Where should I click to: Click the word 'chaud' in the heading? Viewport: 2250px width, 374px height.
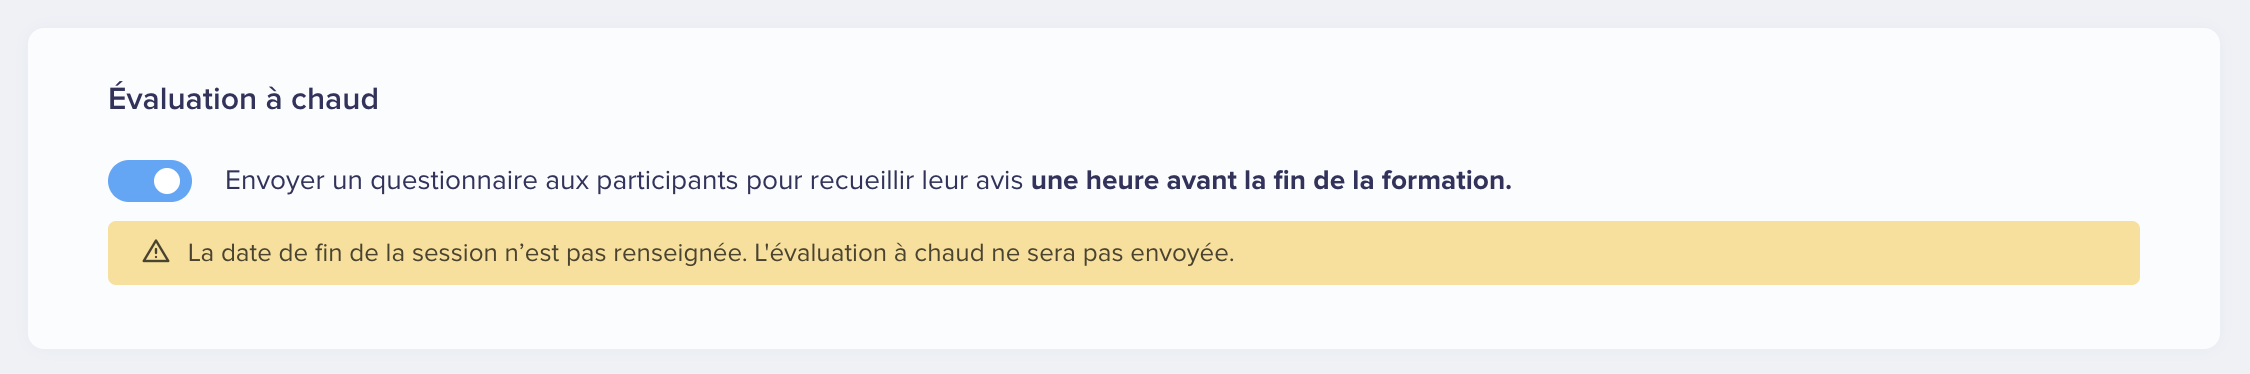[335, 99]
